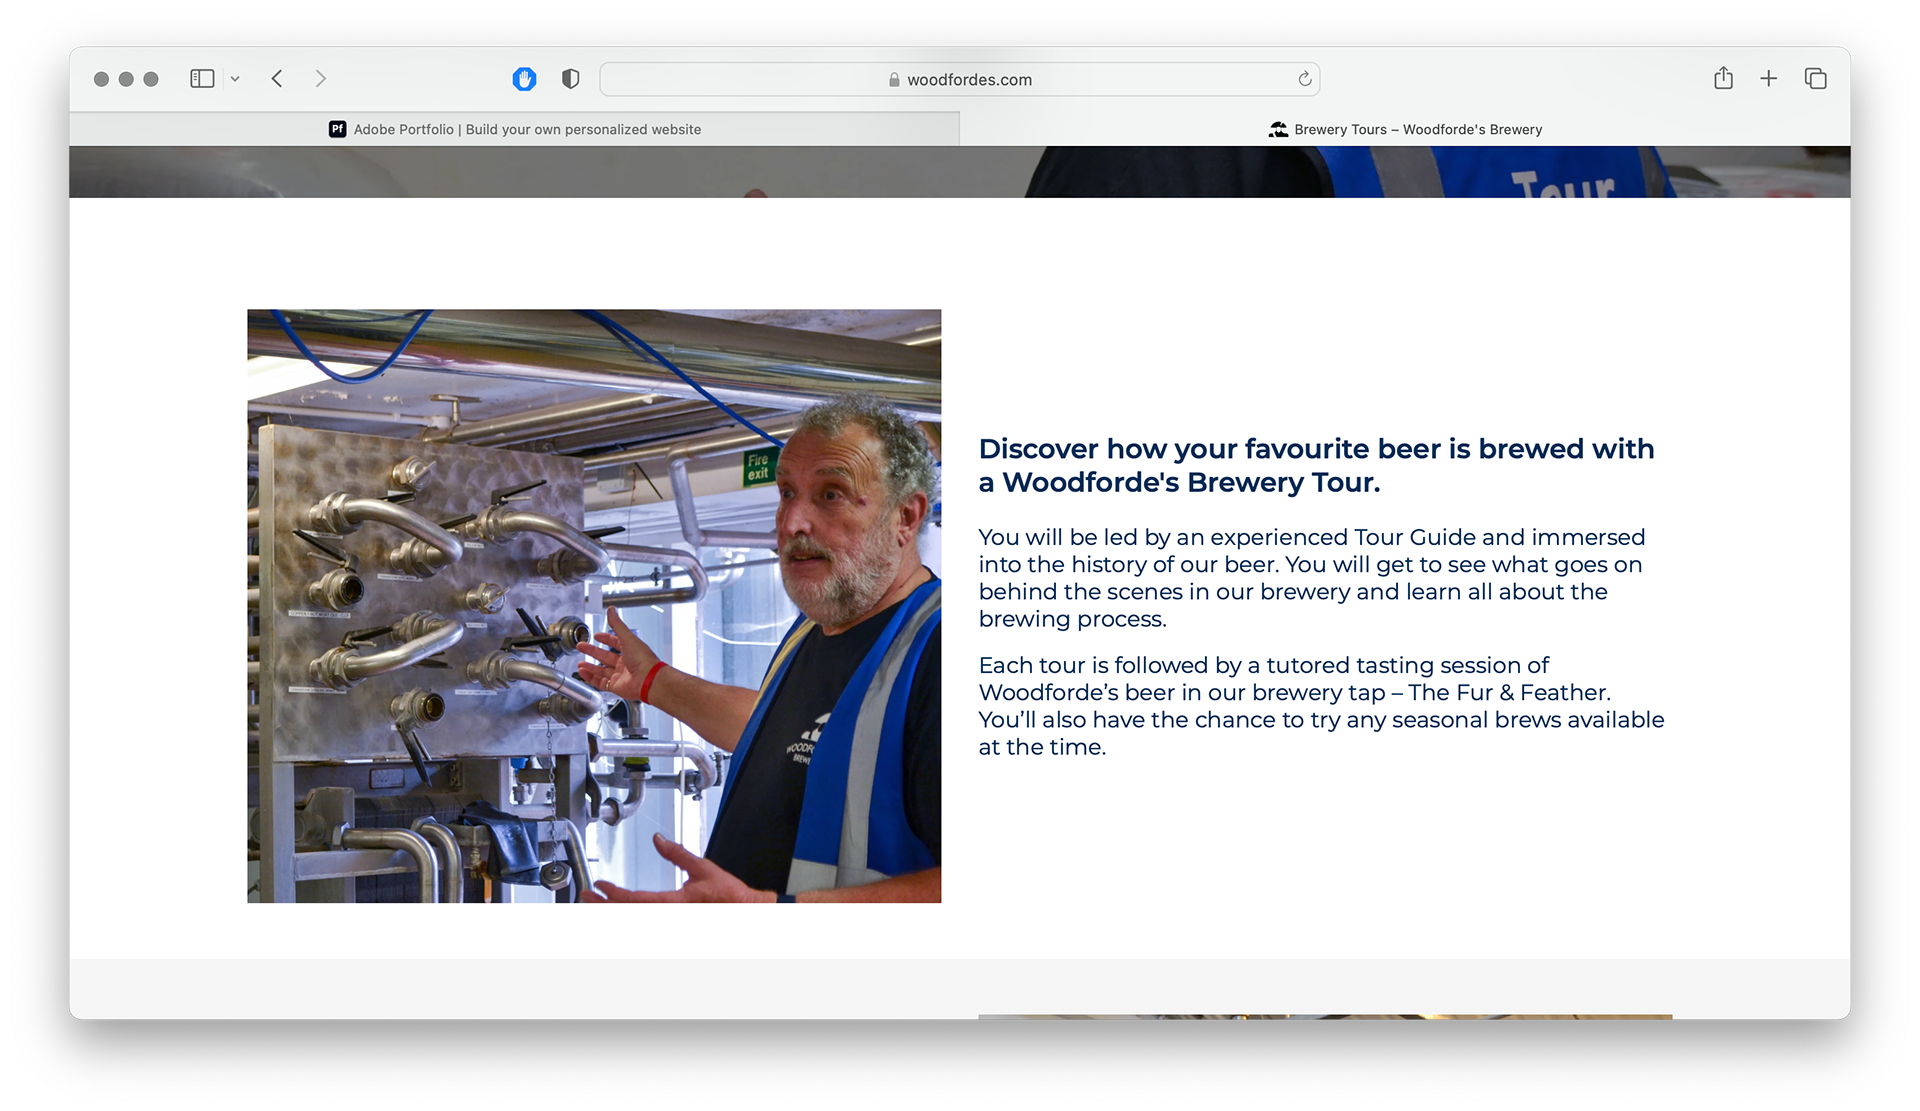Open the privacy report shield icon
Viewport: 1920px width, 1111px height.
(570, 79)
